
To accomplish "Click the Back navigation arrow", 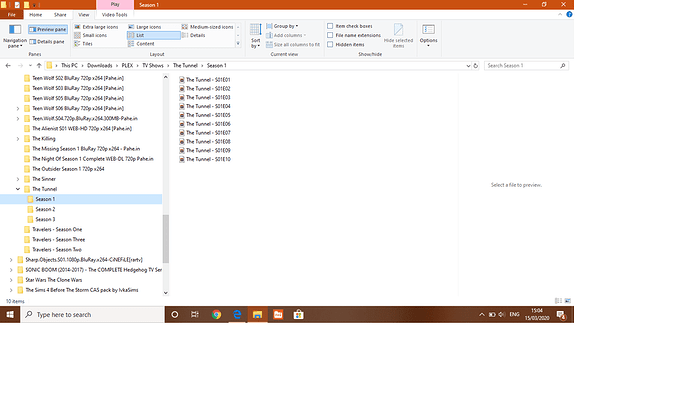I will pos(8,66).
